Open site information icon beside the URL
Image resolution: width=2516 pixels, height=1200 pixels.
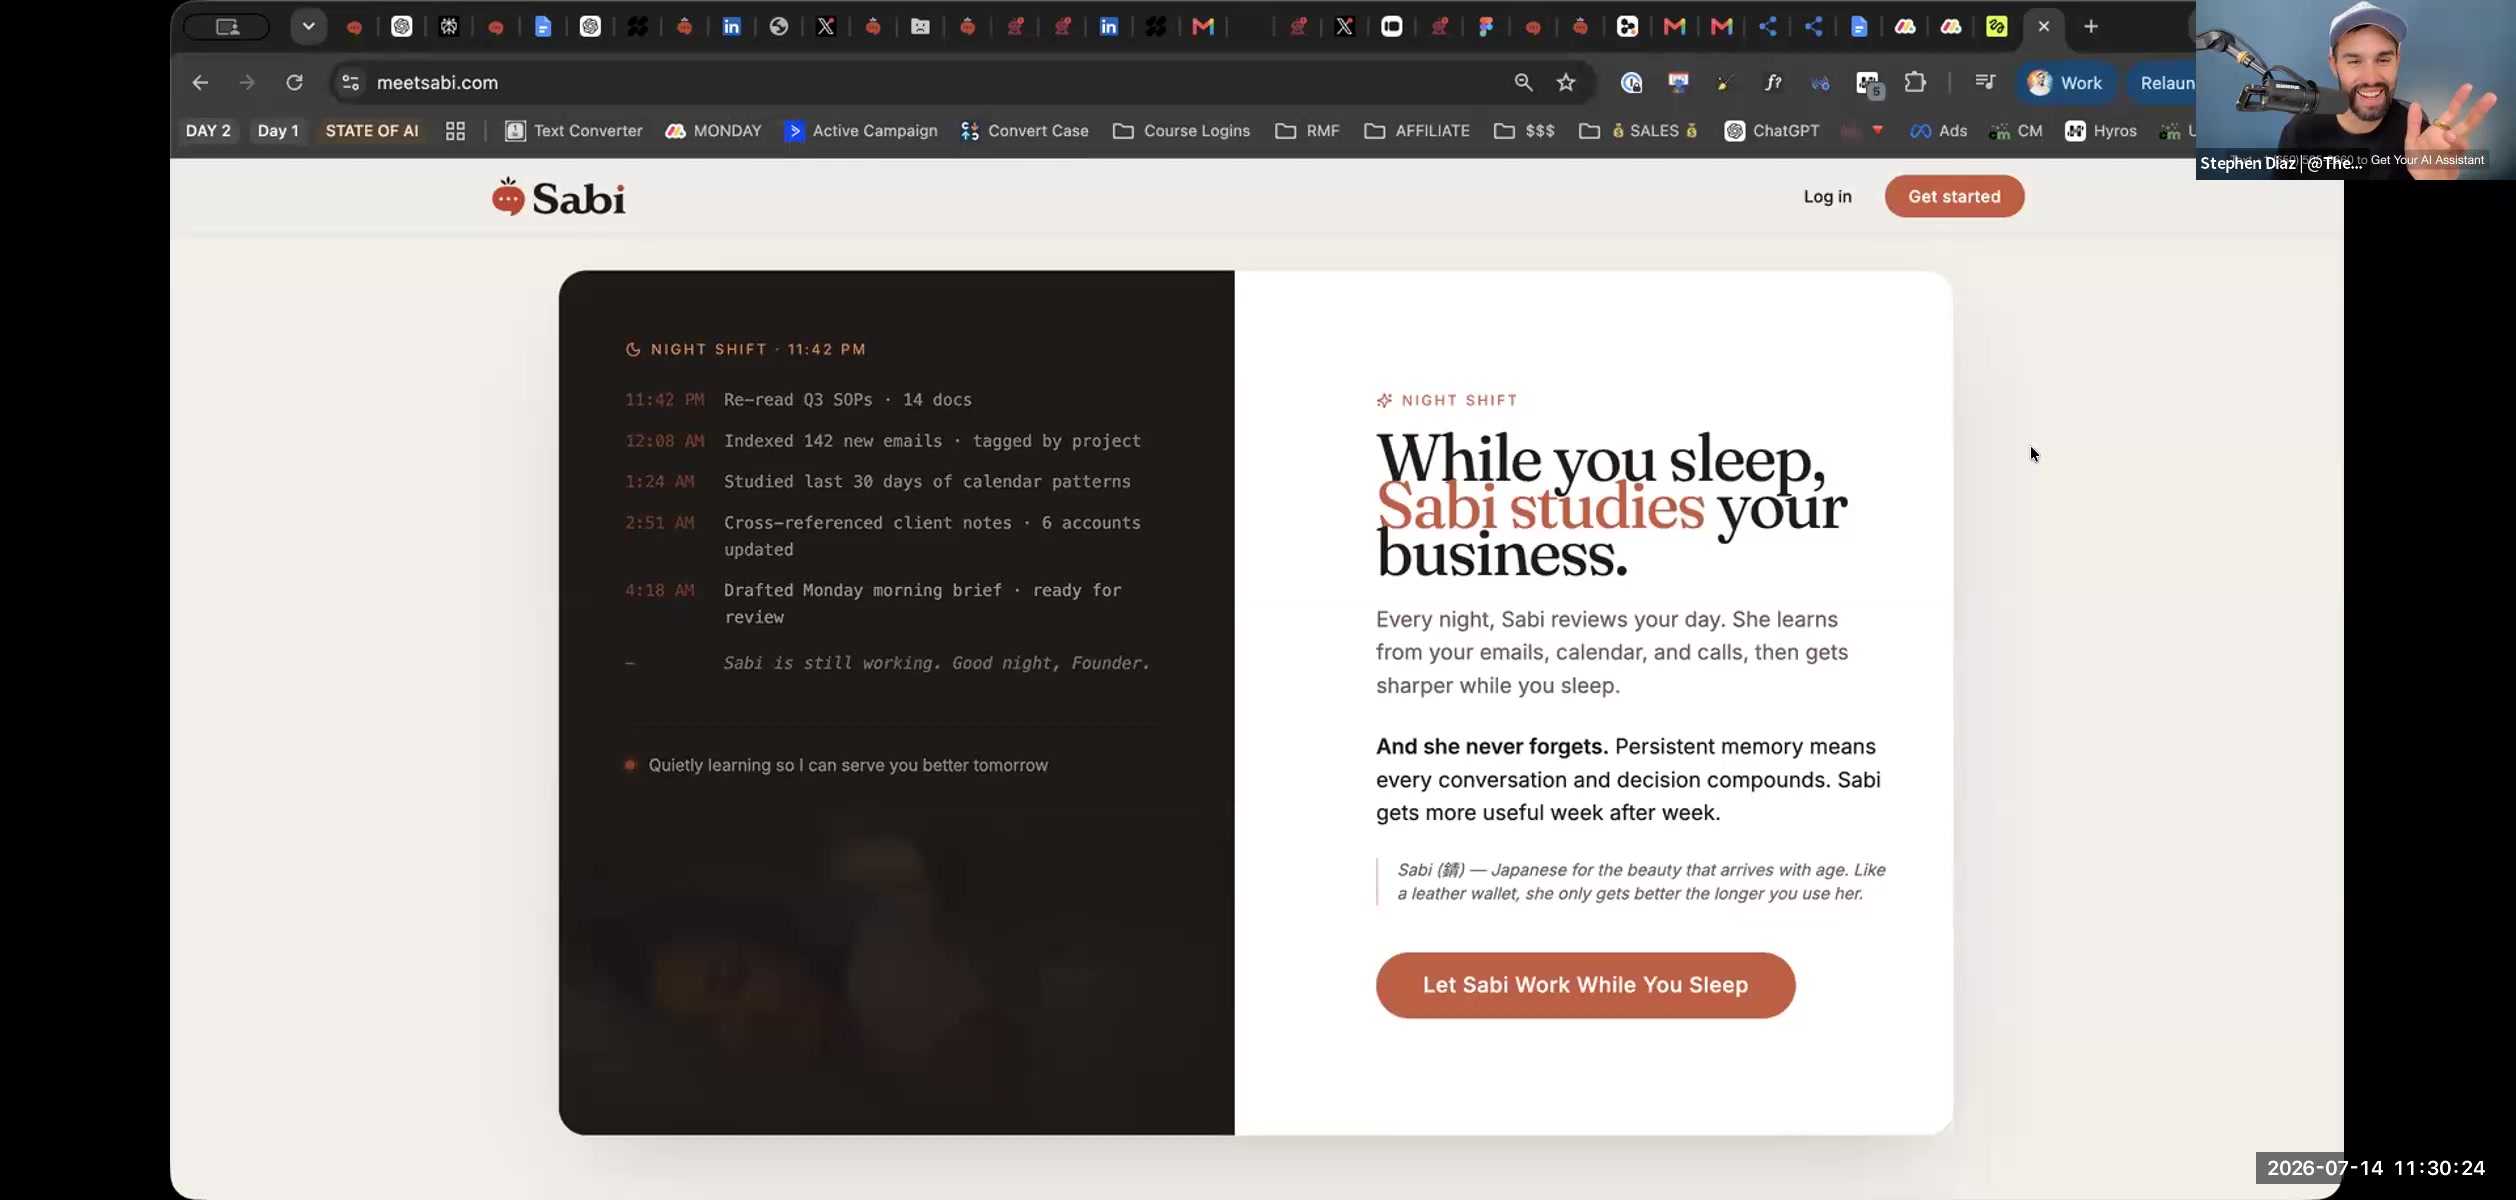pyautogui.click(x=350, y=83)
